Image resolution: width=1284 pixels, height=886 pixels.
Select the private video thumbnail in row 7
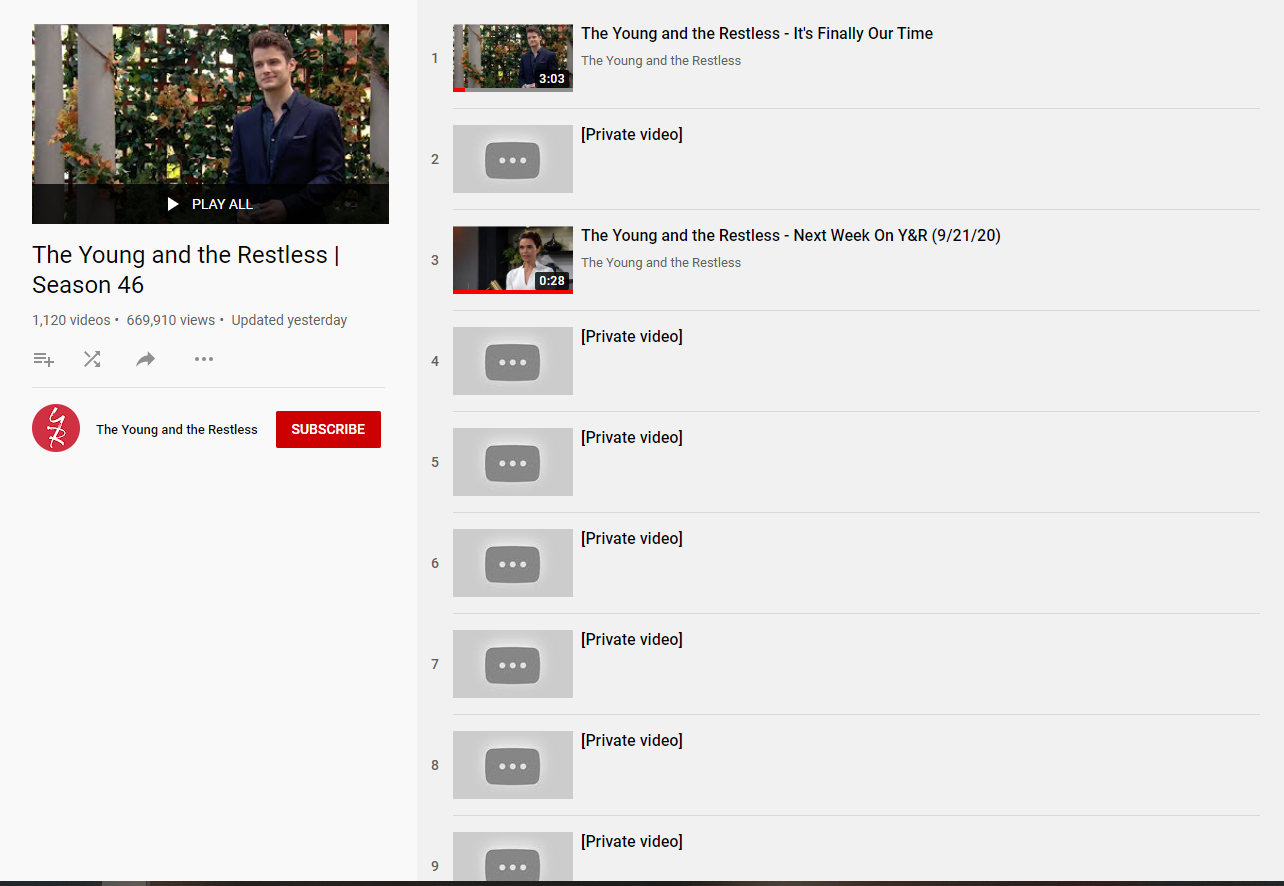(x=512, y=665)
